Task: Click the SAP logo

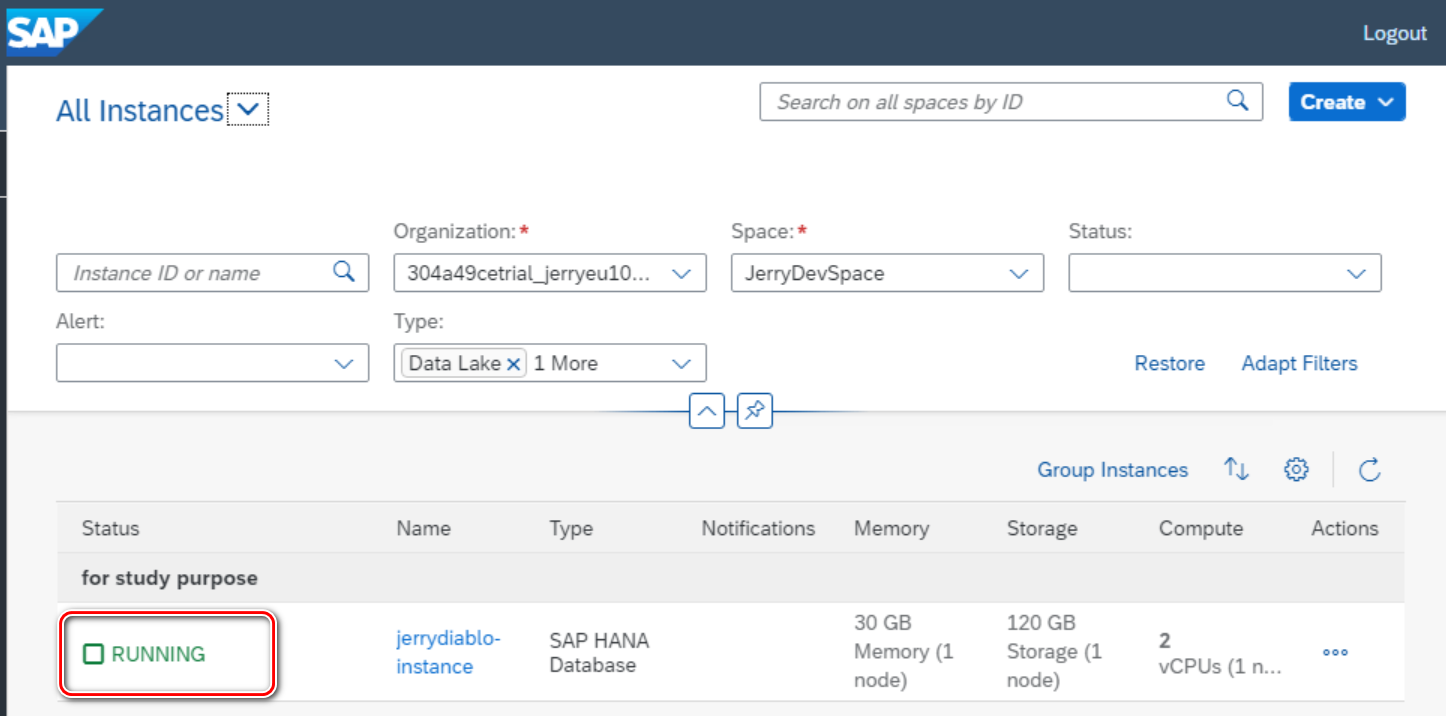Action: click(x=50, y=32)
